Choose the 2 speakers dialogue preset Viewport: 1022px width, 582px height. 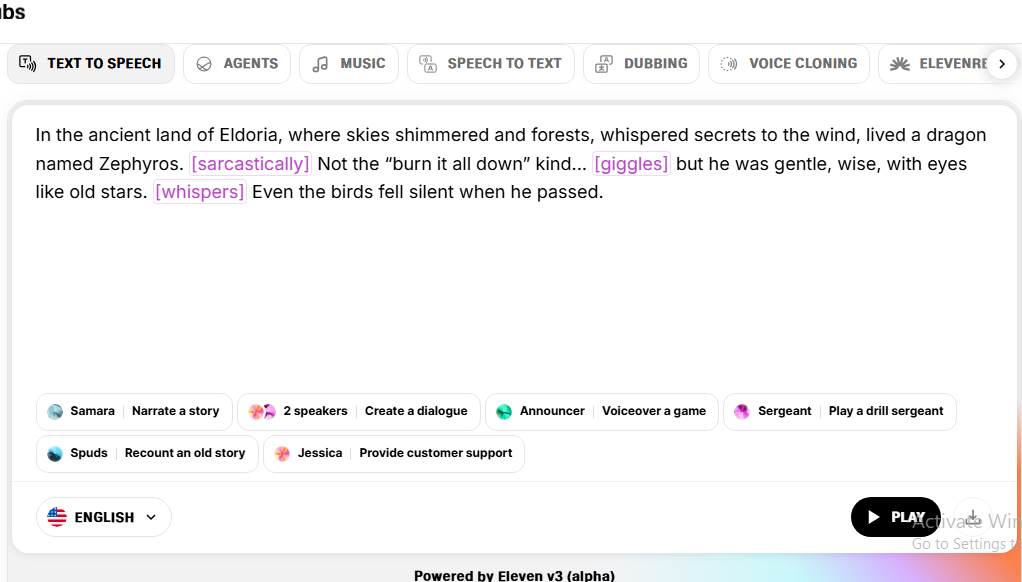(x=358, y=411)
